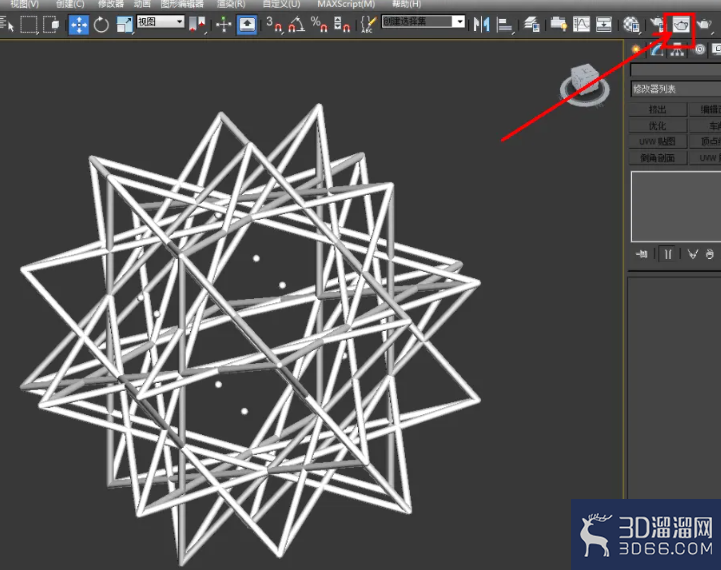Open the MAXScript(M) menu
This screenshot has width=721, height=570.
point(346,4)
